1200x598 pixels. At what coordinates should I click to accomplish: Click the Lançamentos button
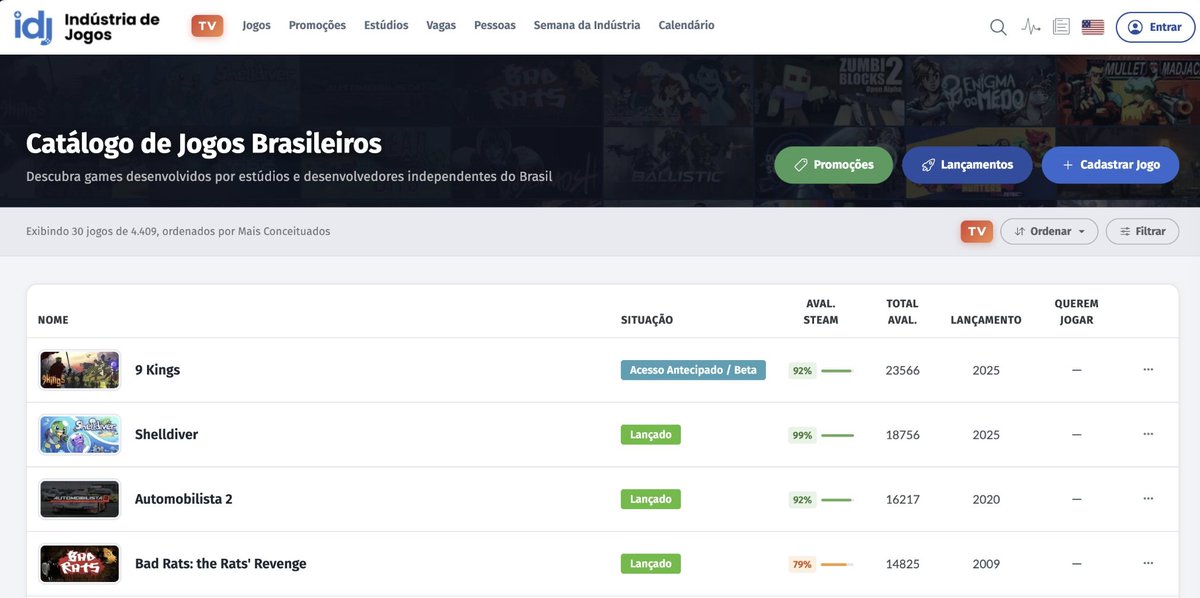pos(967,165)
